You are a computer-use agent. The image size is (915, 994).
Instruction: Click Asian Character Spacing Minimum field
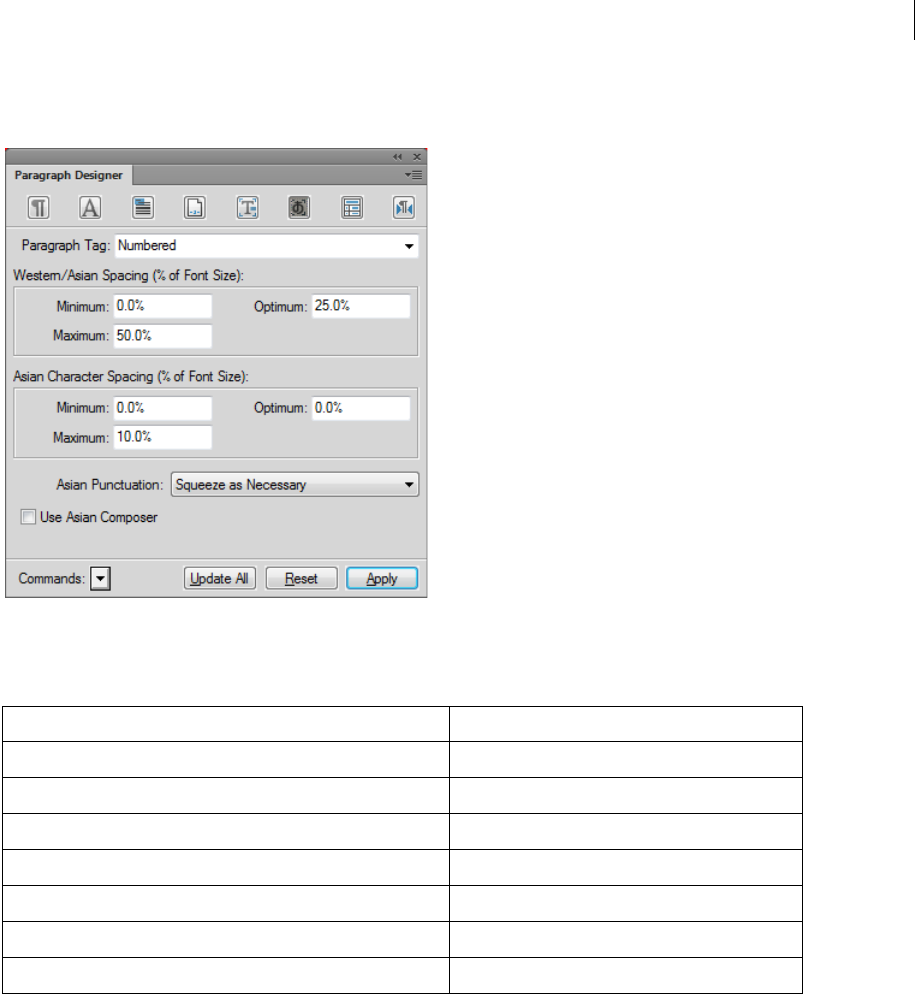pos(163,408)
